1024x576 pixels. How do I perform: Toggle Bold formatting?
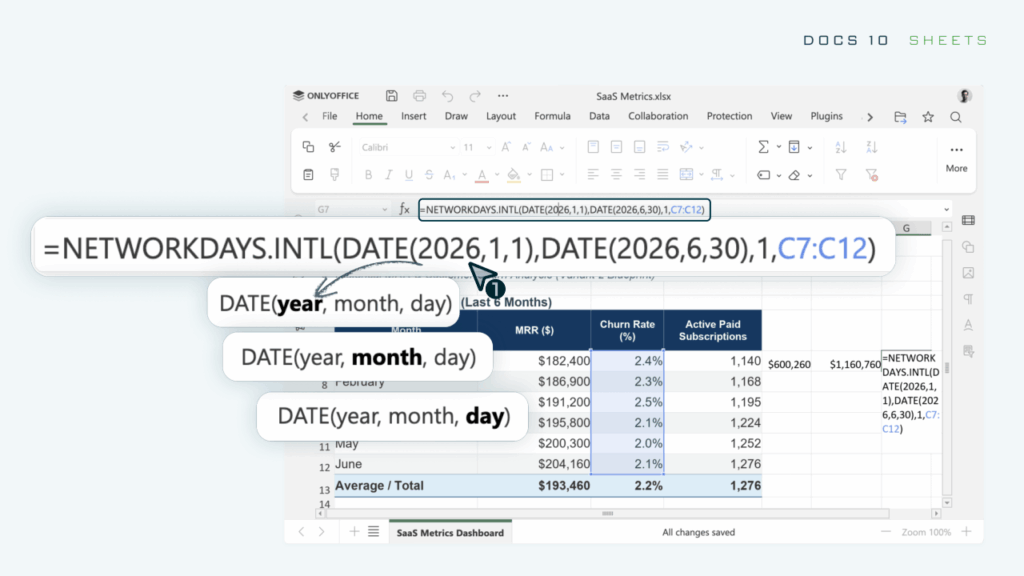(368, 174)
